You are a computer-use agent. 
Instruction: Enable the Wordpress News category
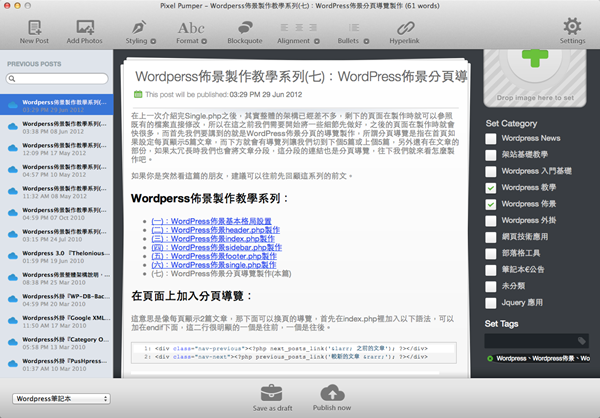click(491, 139)
